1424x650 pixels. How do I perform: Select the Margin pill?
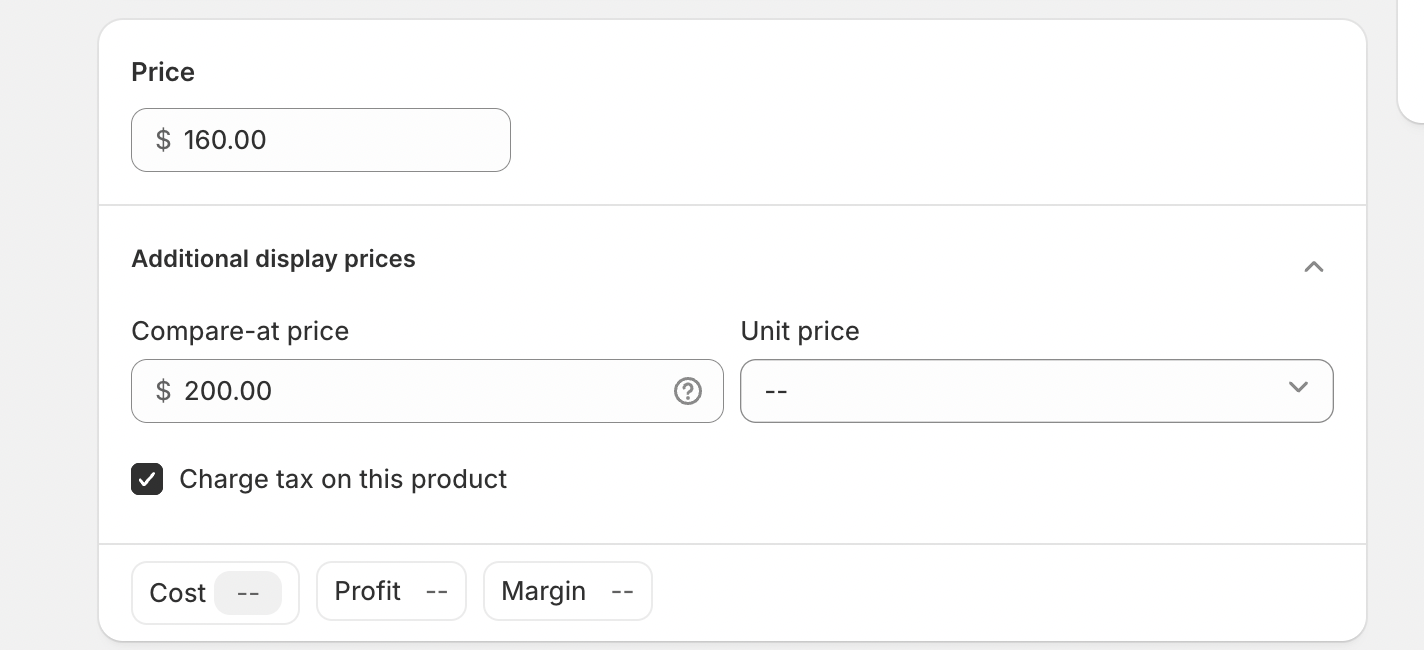point(568,591)
